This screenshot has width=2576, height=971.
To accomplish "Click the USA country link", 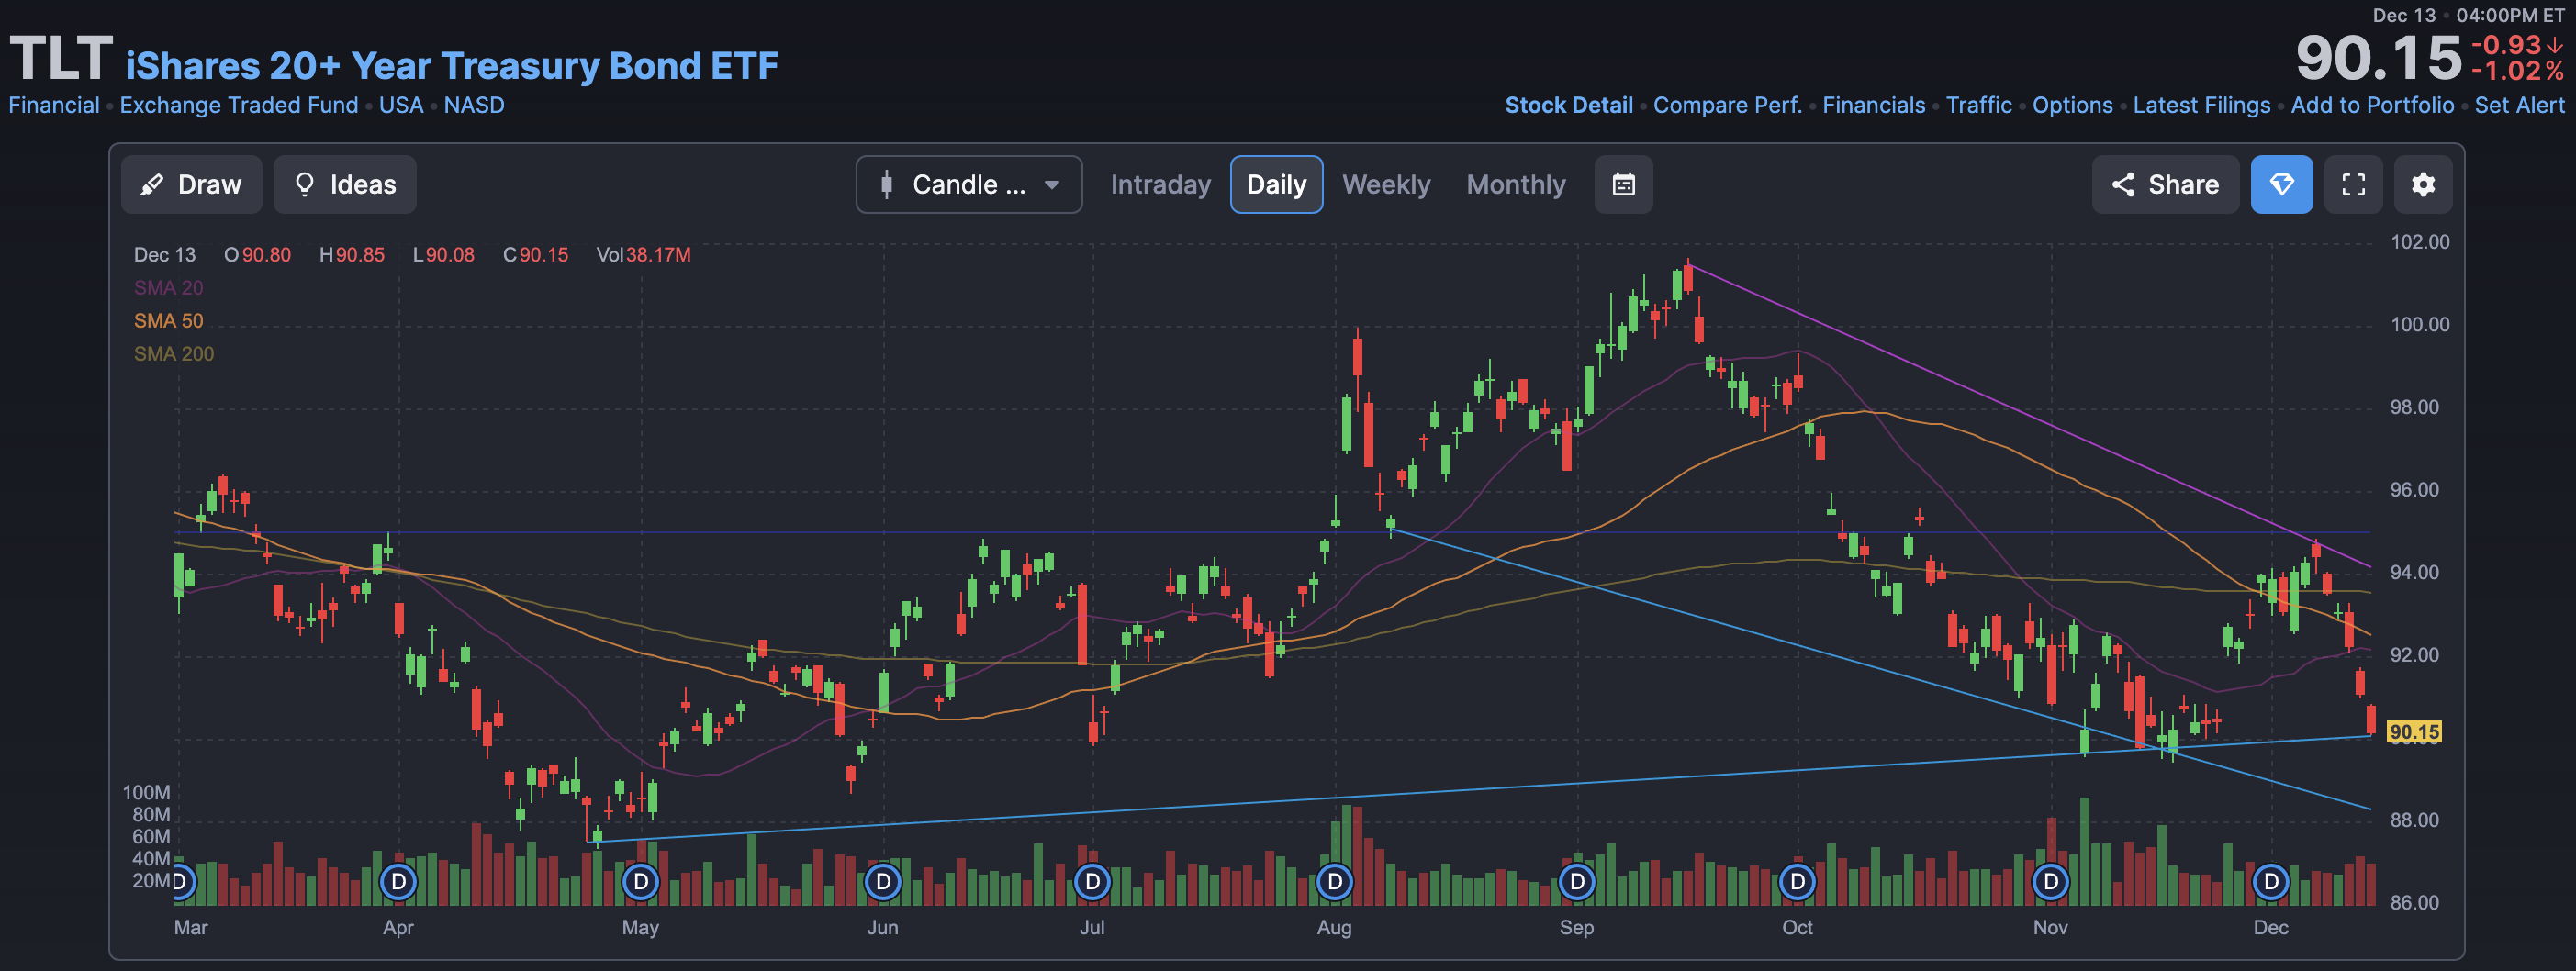I will [x=401, y=105].
